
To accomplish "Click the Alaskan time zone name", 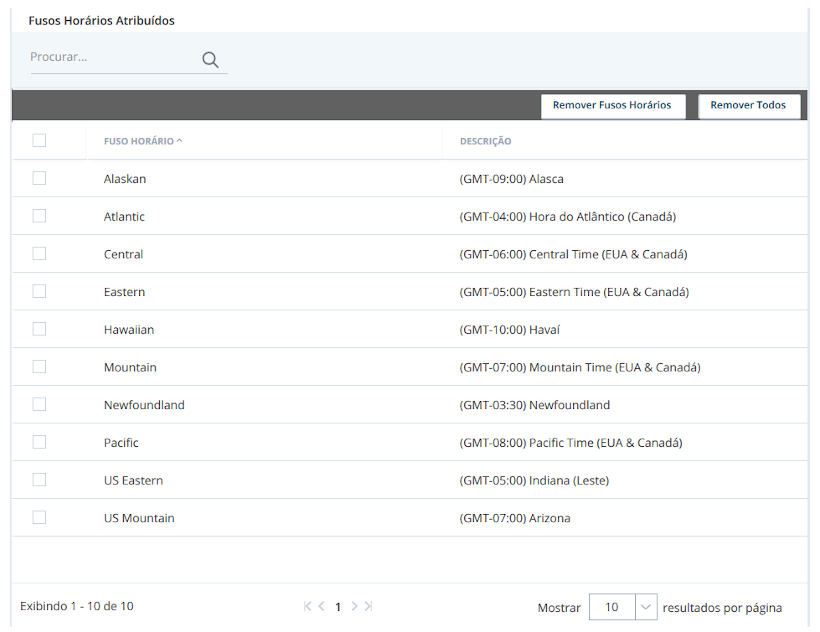I will click(x=125, y=179).
